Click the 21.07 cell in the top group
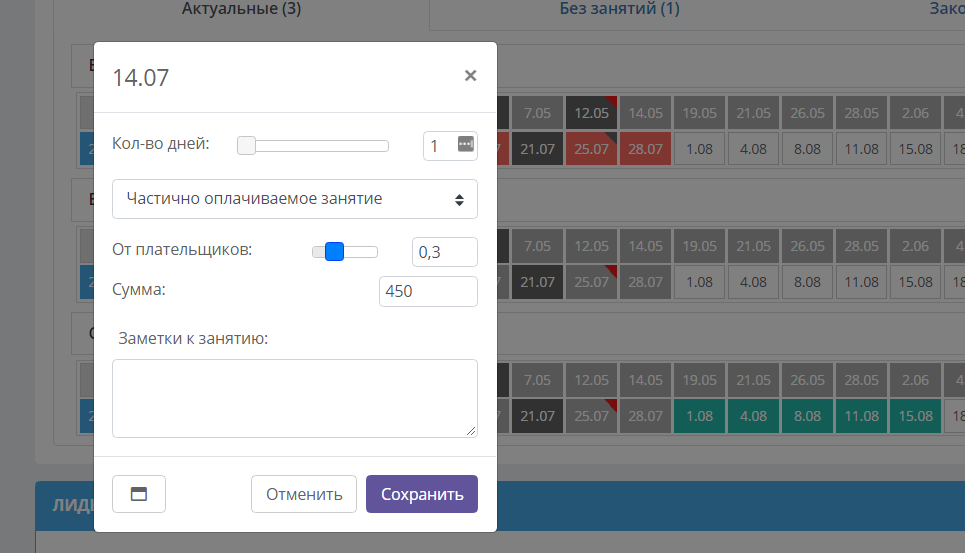The width and height of the screenshot is (965, 553). pyautogui.click(x=537, y=149)
